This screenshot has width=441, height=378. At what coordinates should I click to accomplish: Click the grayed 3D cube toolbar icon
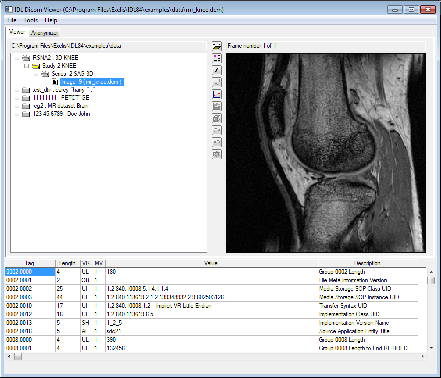pos(217,118)
